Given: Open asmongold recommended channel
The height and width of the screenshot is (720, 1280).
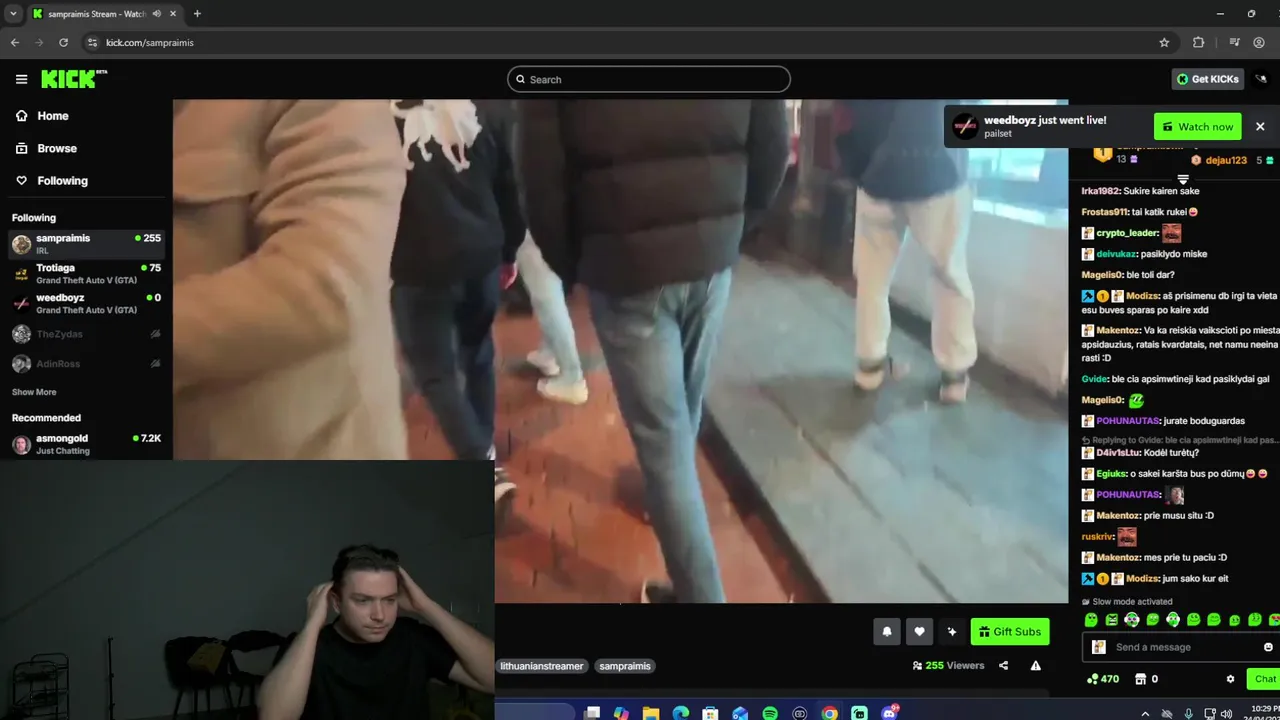Looking at the screenshot, I should [86, 444].
